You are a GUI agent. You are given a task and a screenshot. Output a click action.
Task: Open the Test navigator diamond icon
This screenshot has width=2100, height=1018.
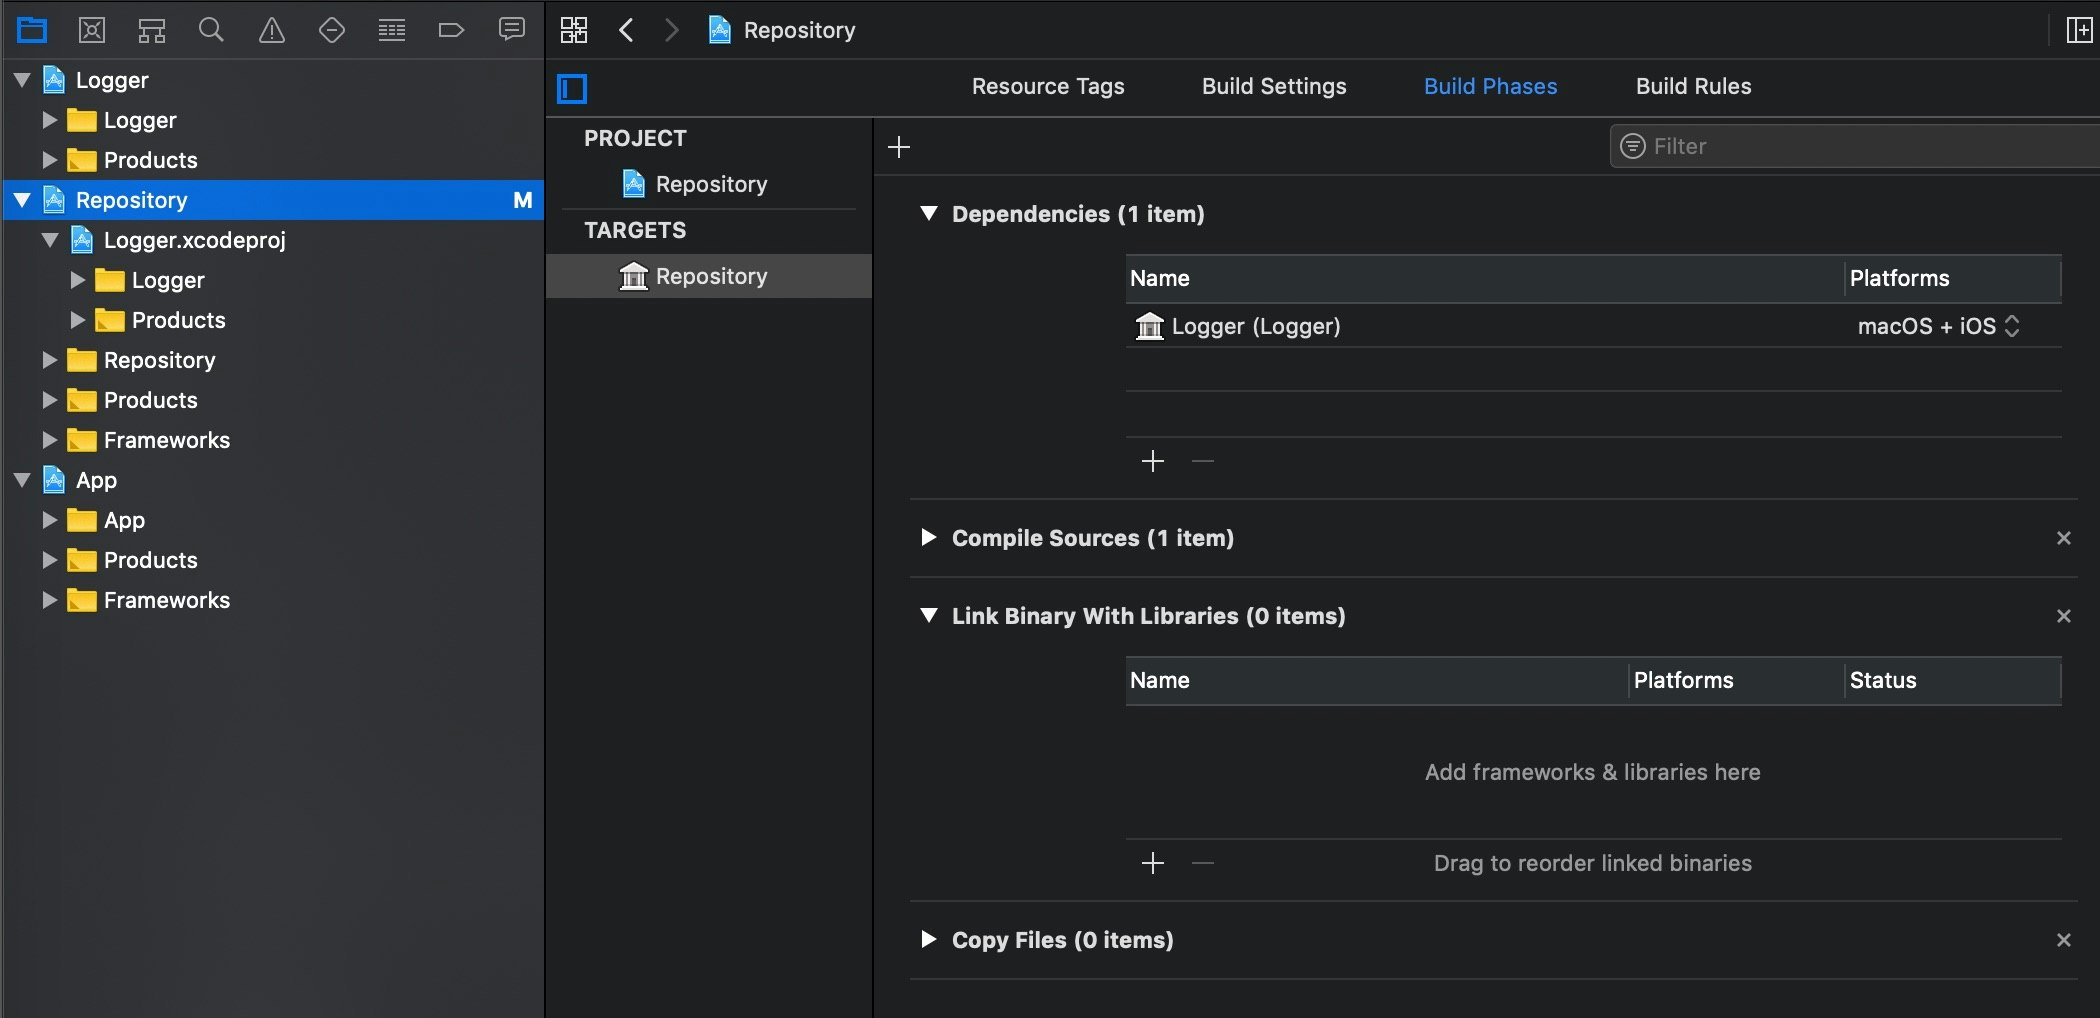click(x=332, y=30)
